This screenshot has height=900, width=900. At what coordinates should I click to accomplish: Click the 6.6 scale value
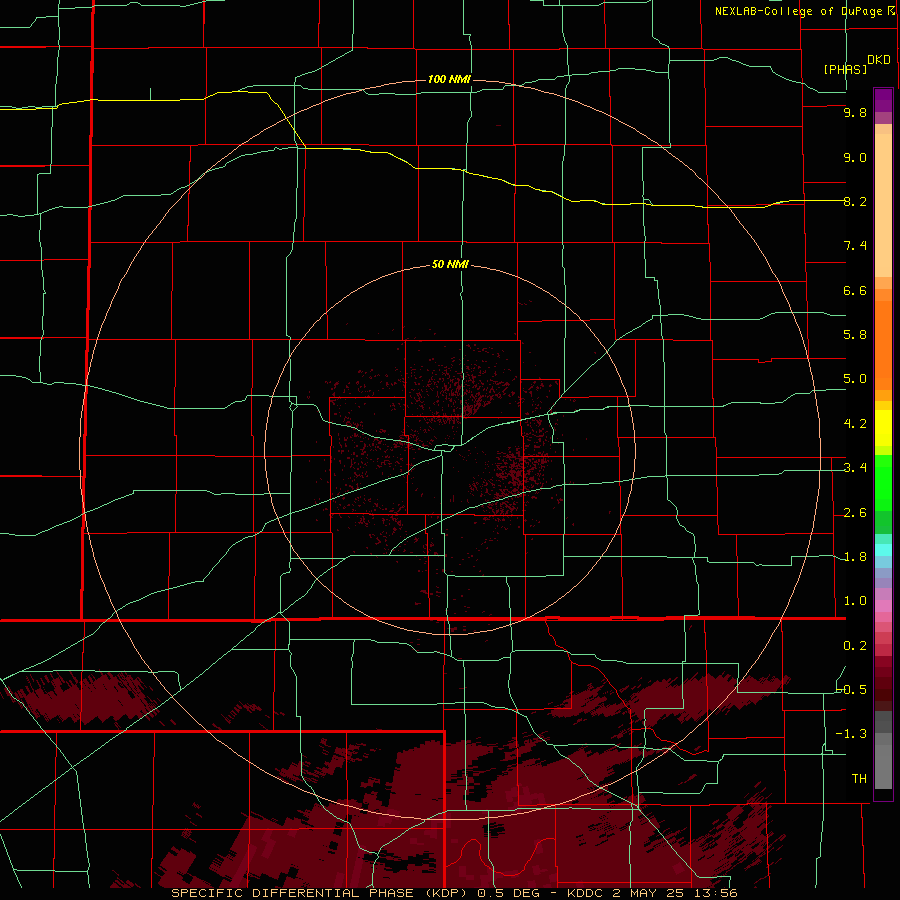coord(855,290)
